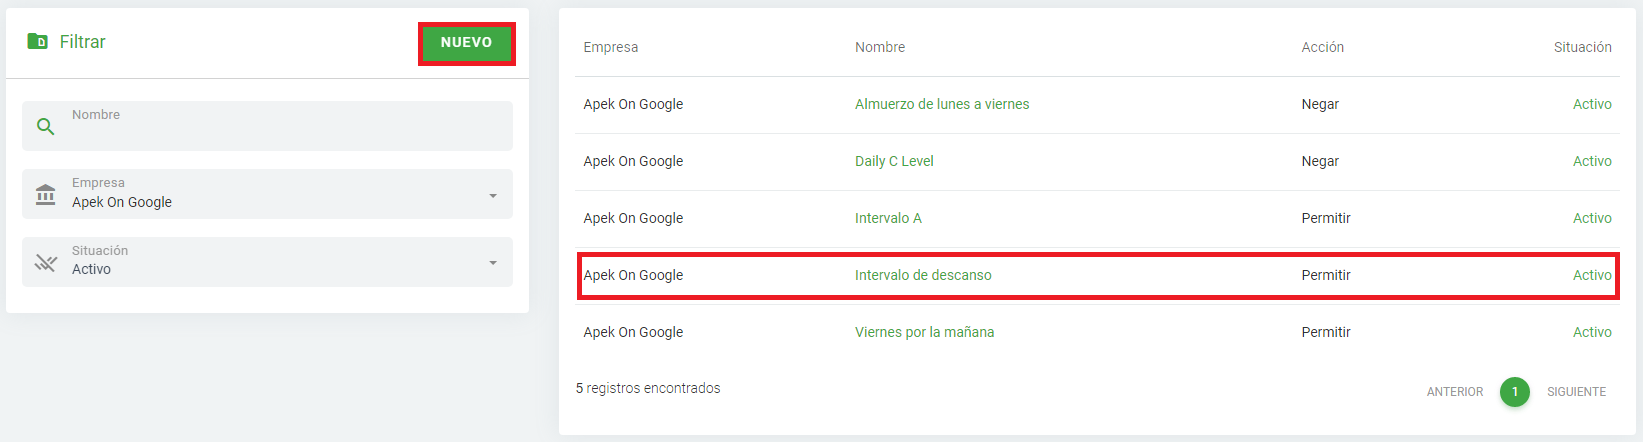Click the Empresa bank building icon
This screenshot has width=1643, height=442.
tap(46, 194)
